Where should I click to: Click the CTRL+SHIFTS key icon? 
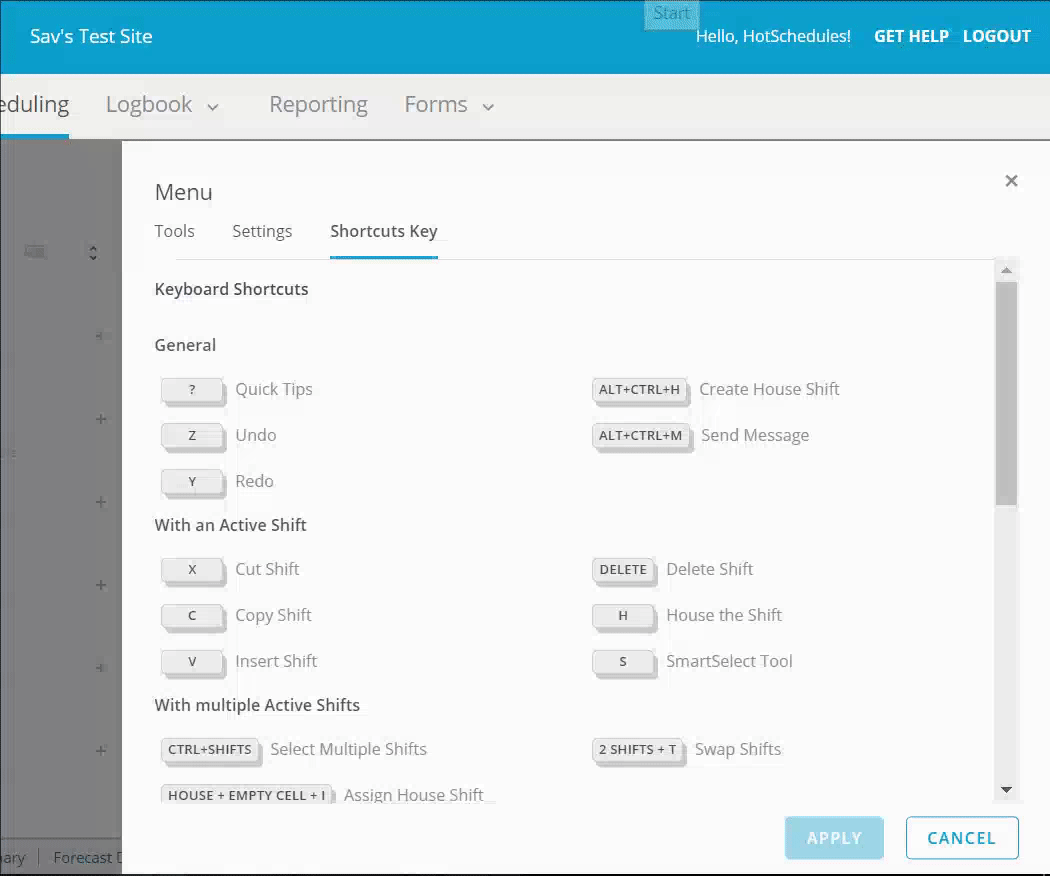[210, 750]
